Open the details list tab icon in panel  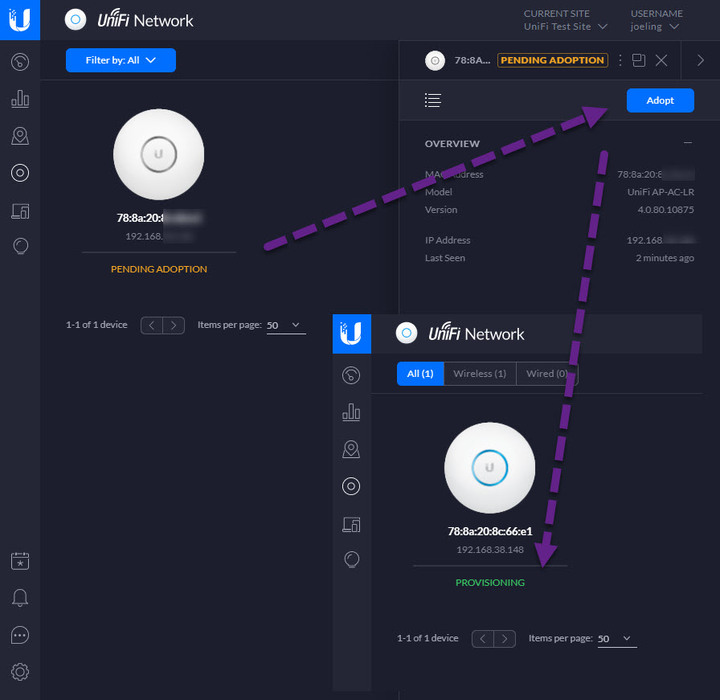coord(433,100)
